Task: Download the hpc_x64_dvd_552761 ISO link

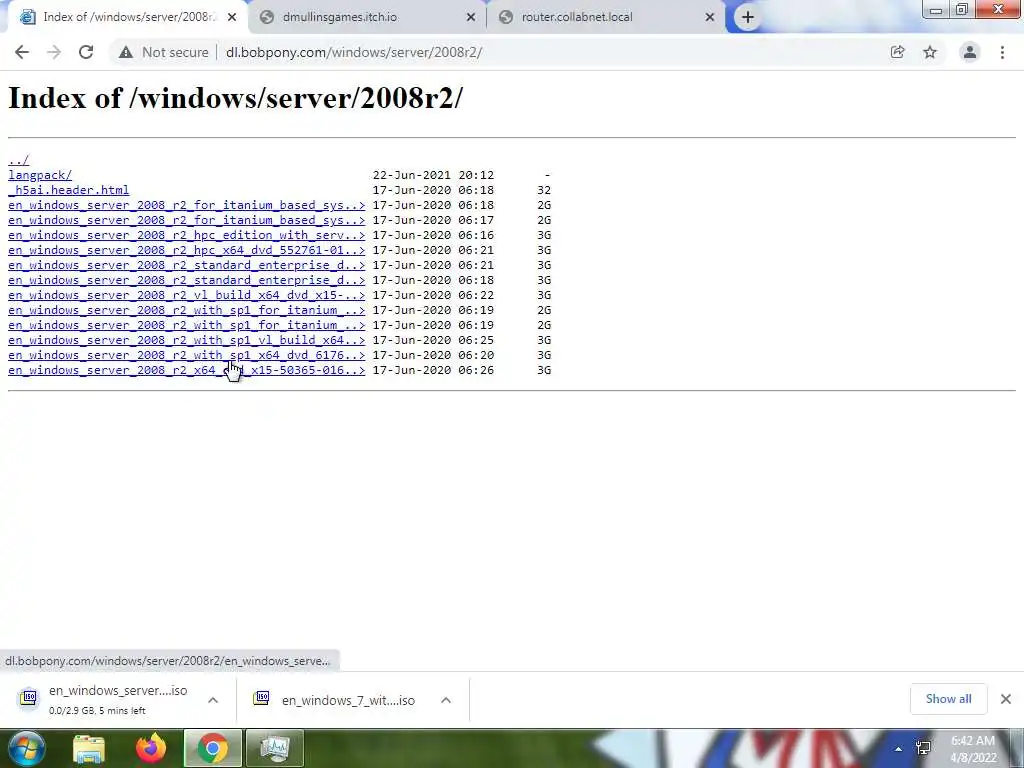Action: (x=186, y=250)
